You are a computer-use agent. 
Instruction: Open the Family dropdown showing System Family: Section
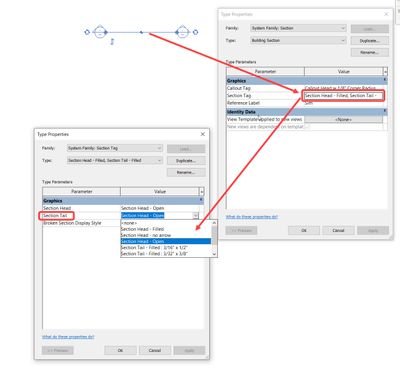298,28
